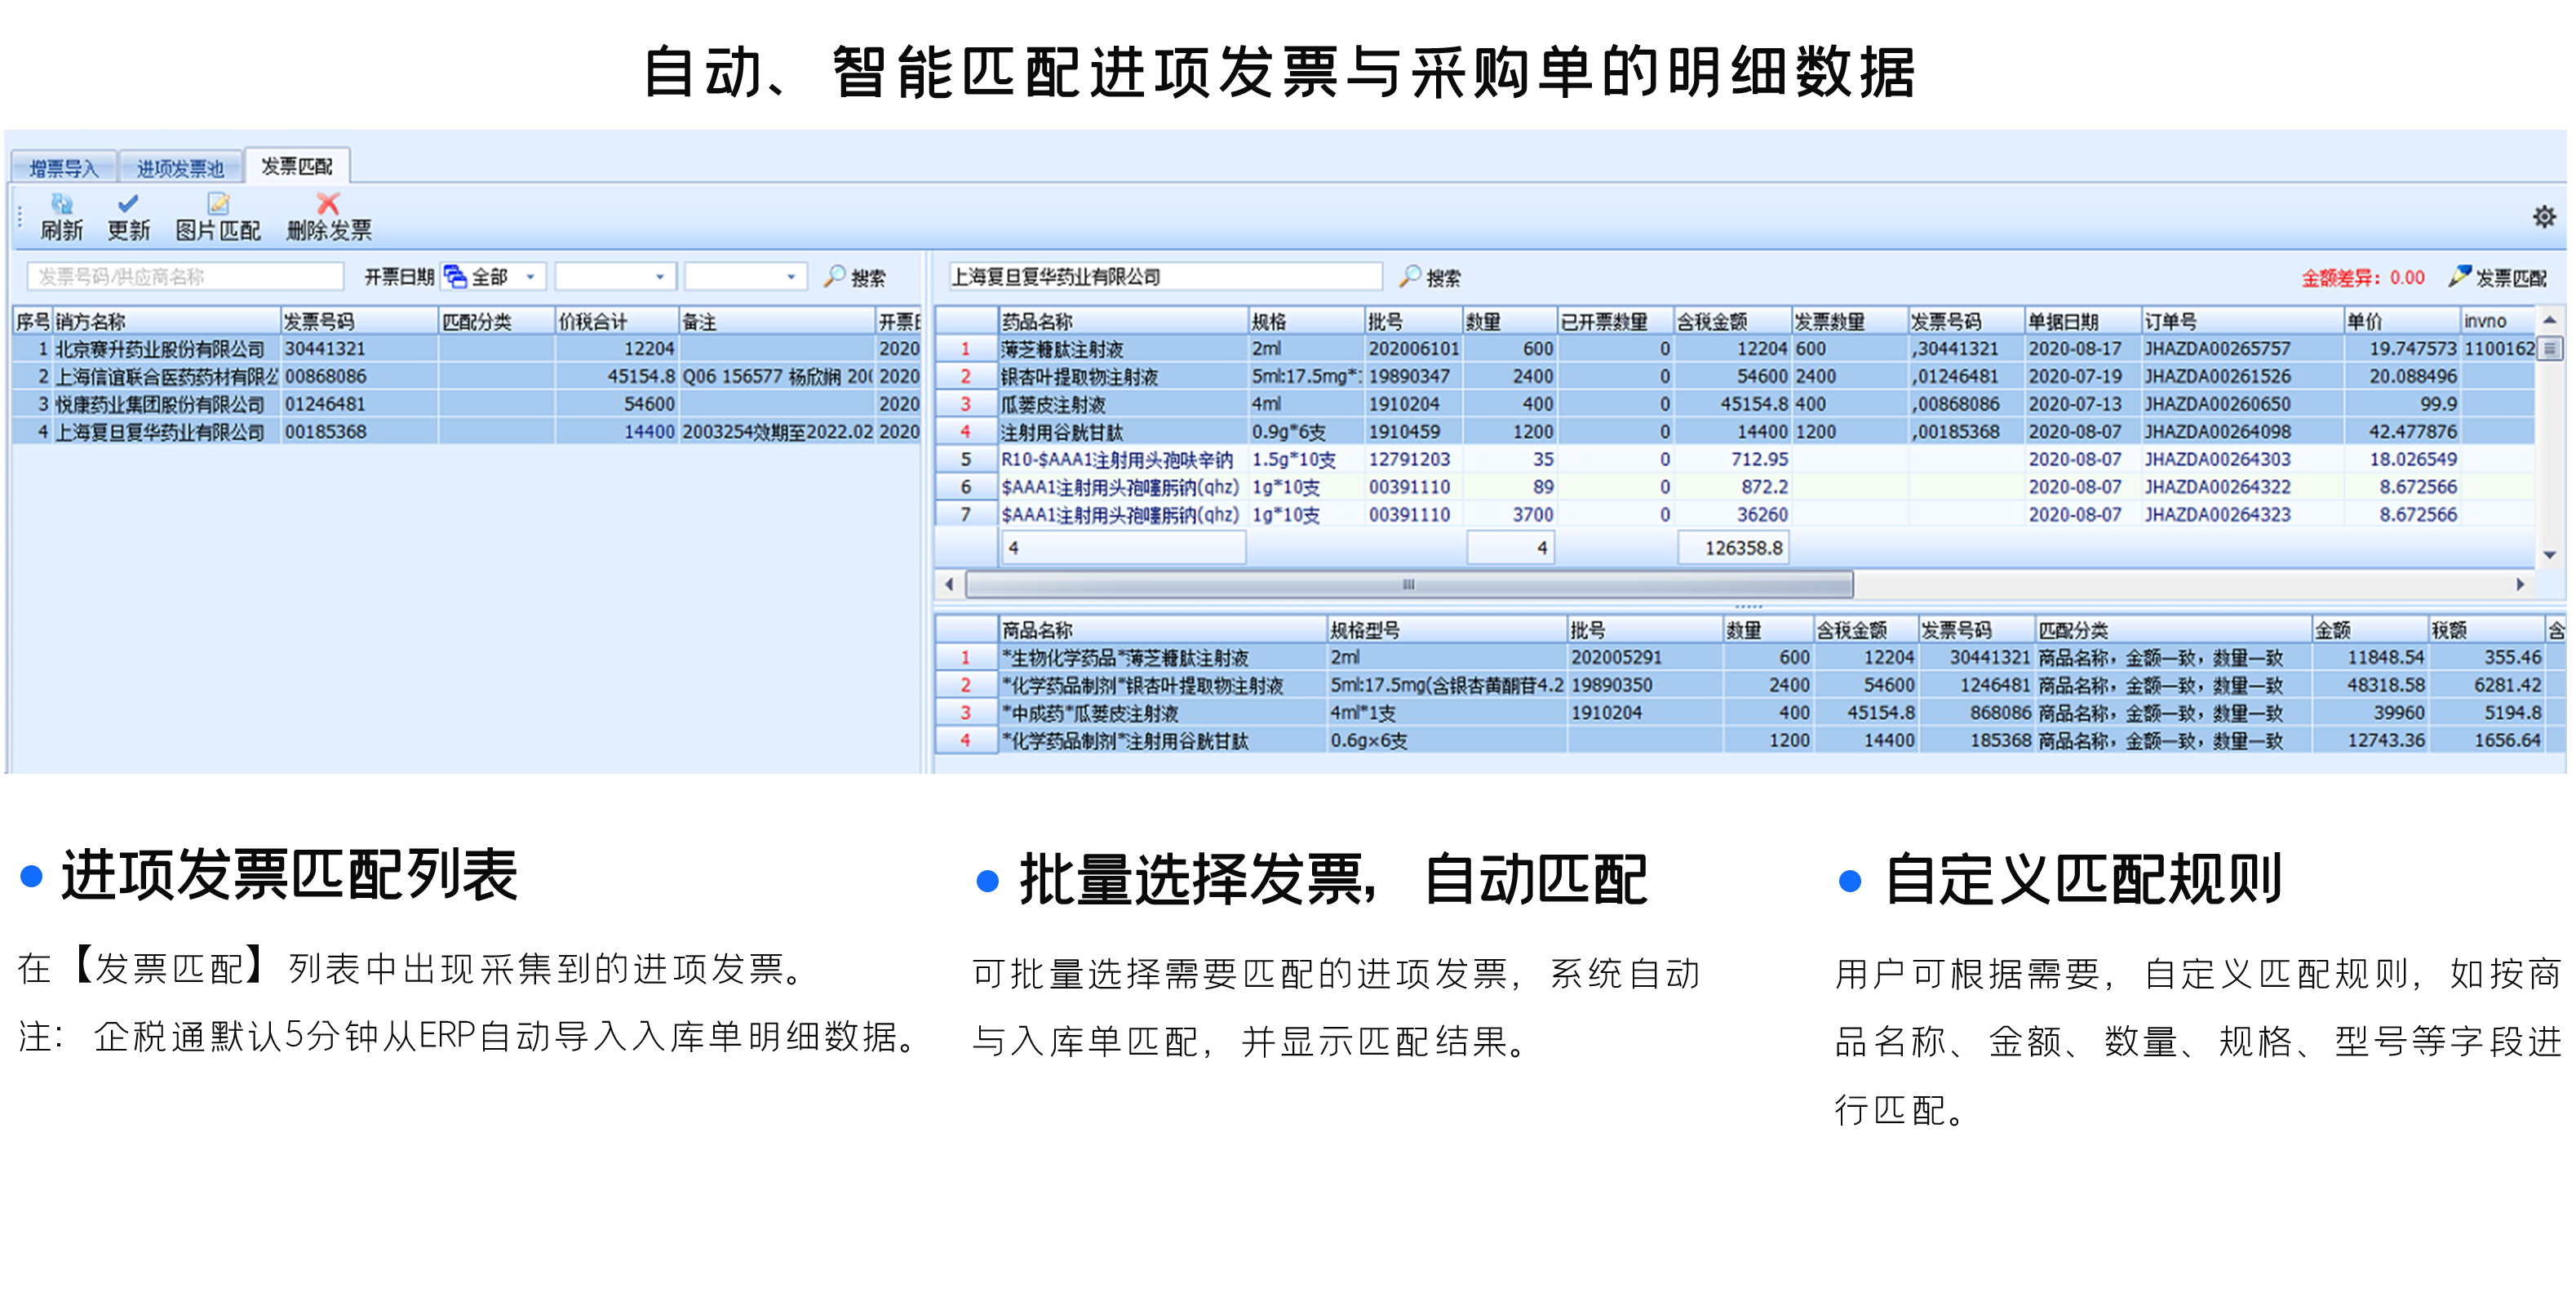2576x1315 pixels.
Task: Click the vertical scrollbar up arrow
Action: 2550,320
